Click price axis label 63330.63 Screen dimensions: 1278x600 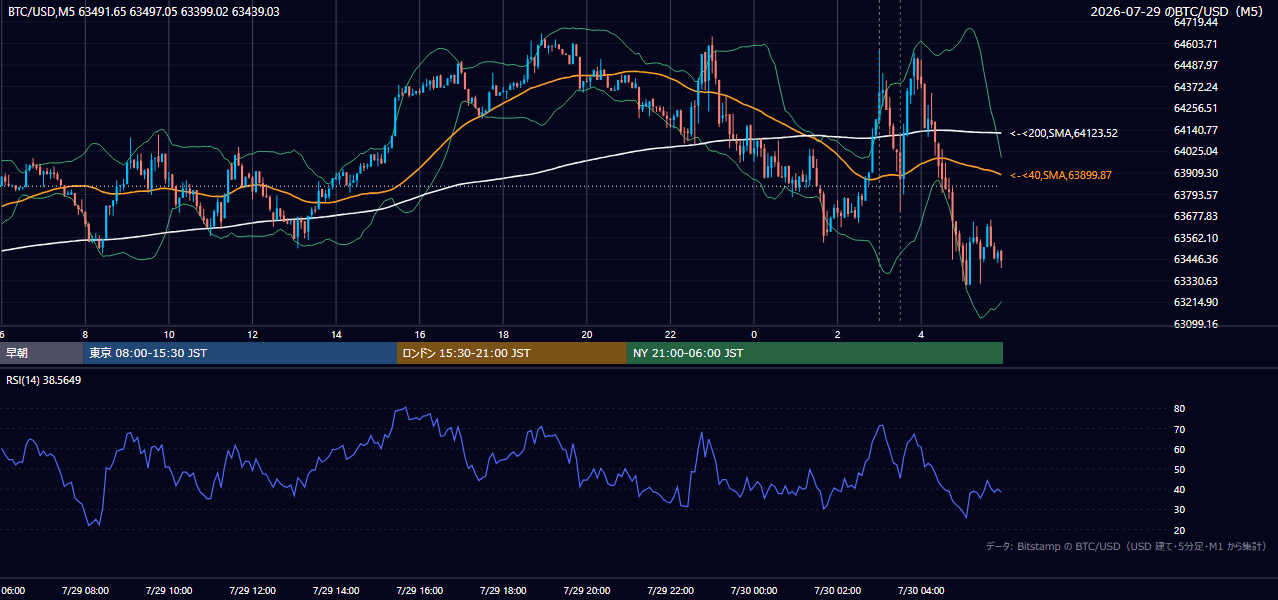[1195, 281]
